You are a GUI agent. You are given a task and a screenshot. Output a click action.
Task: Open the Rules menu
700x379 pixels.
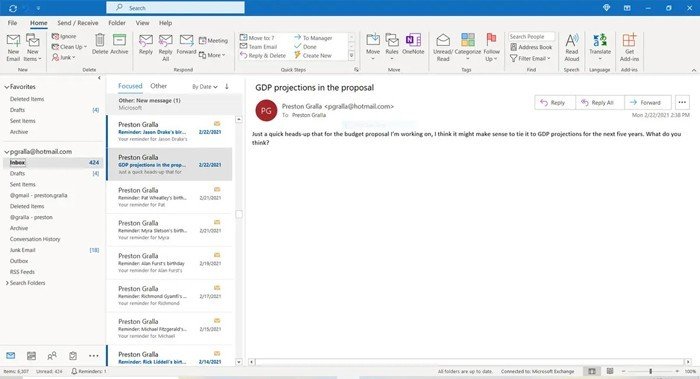392,47
